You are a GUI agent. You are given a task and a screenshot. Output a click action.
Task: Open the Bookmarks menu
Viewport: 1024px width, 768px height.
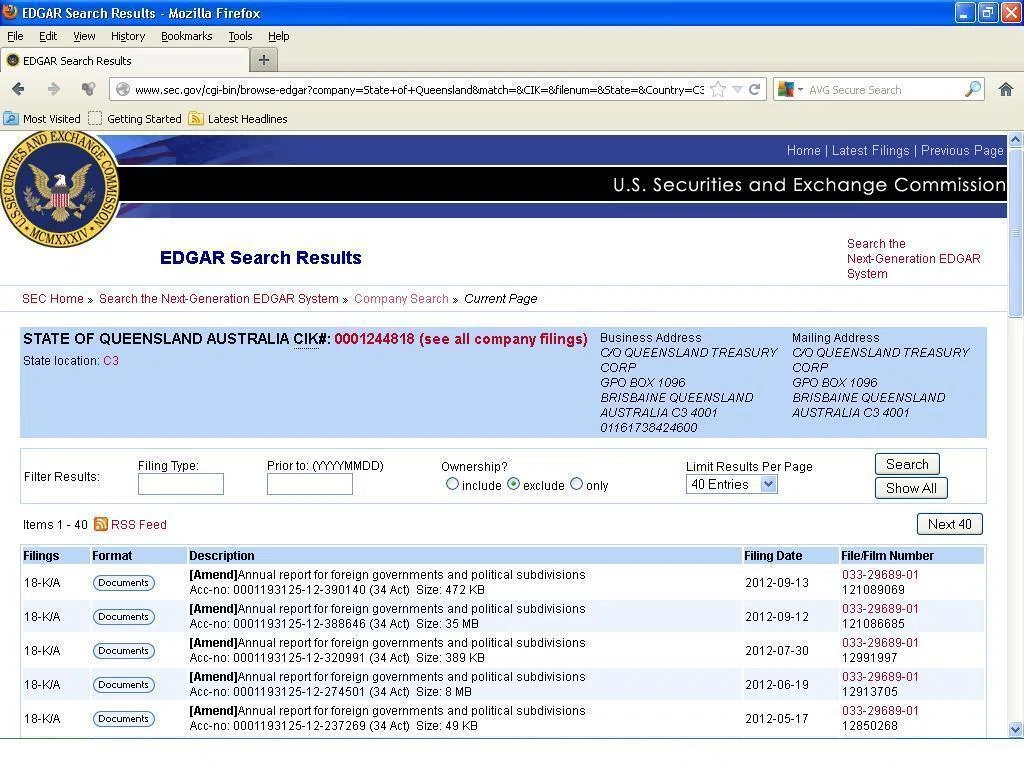tap(187, 36)
